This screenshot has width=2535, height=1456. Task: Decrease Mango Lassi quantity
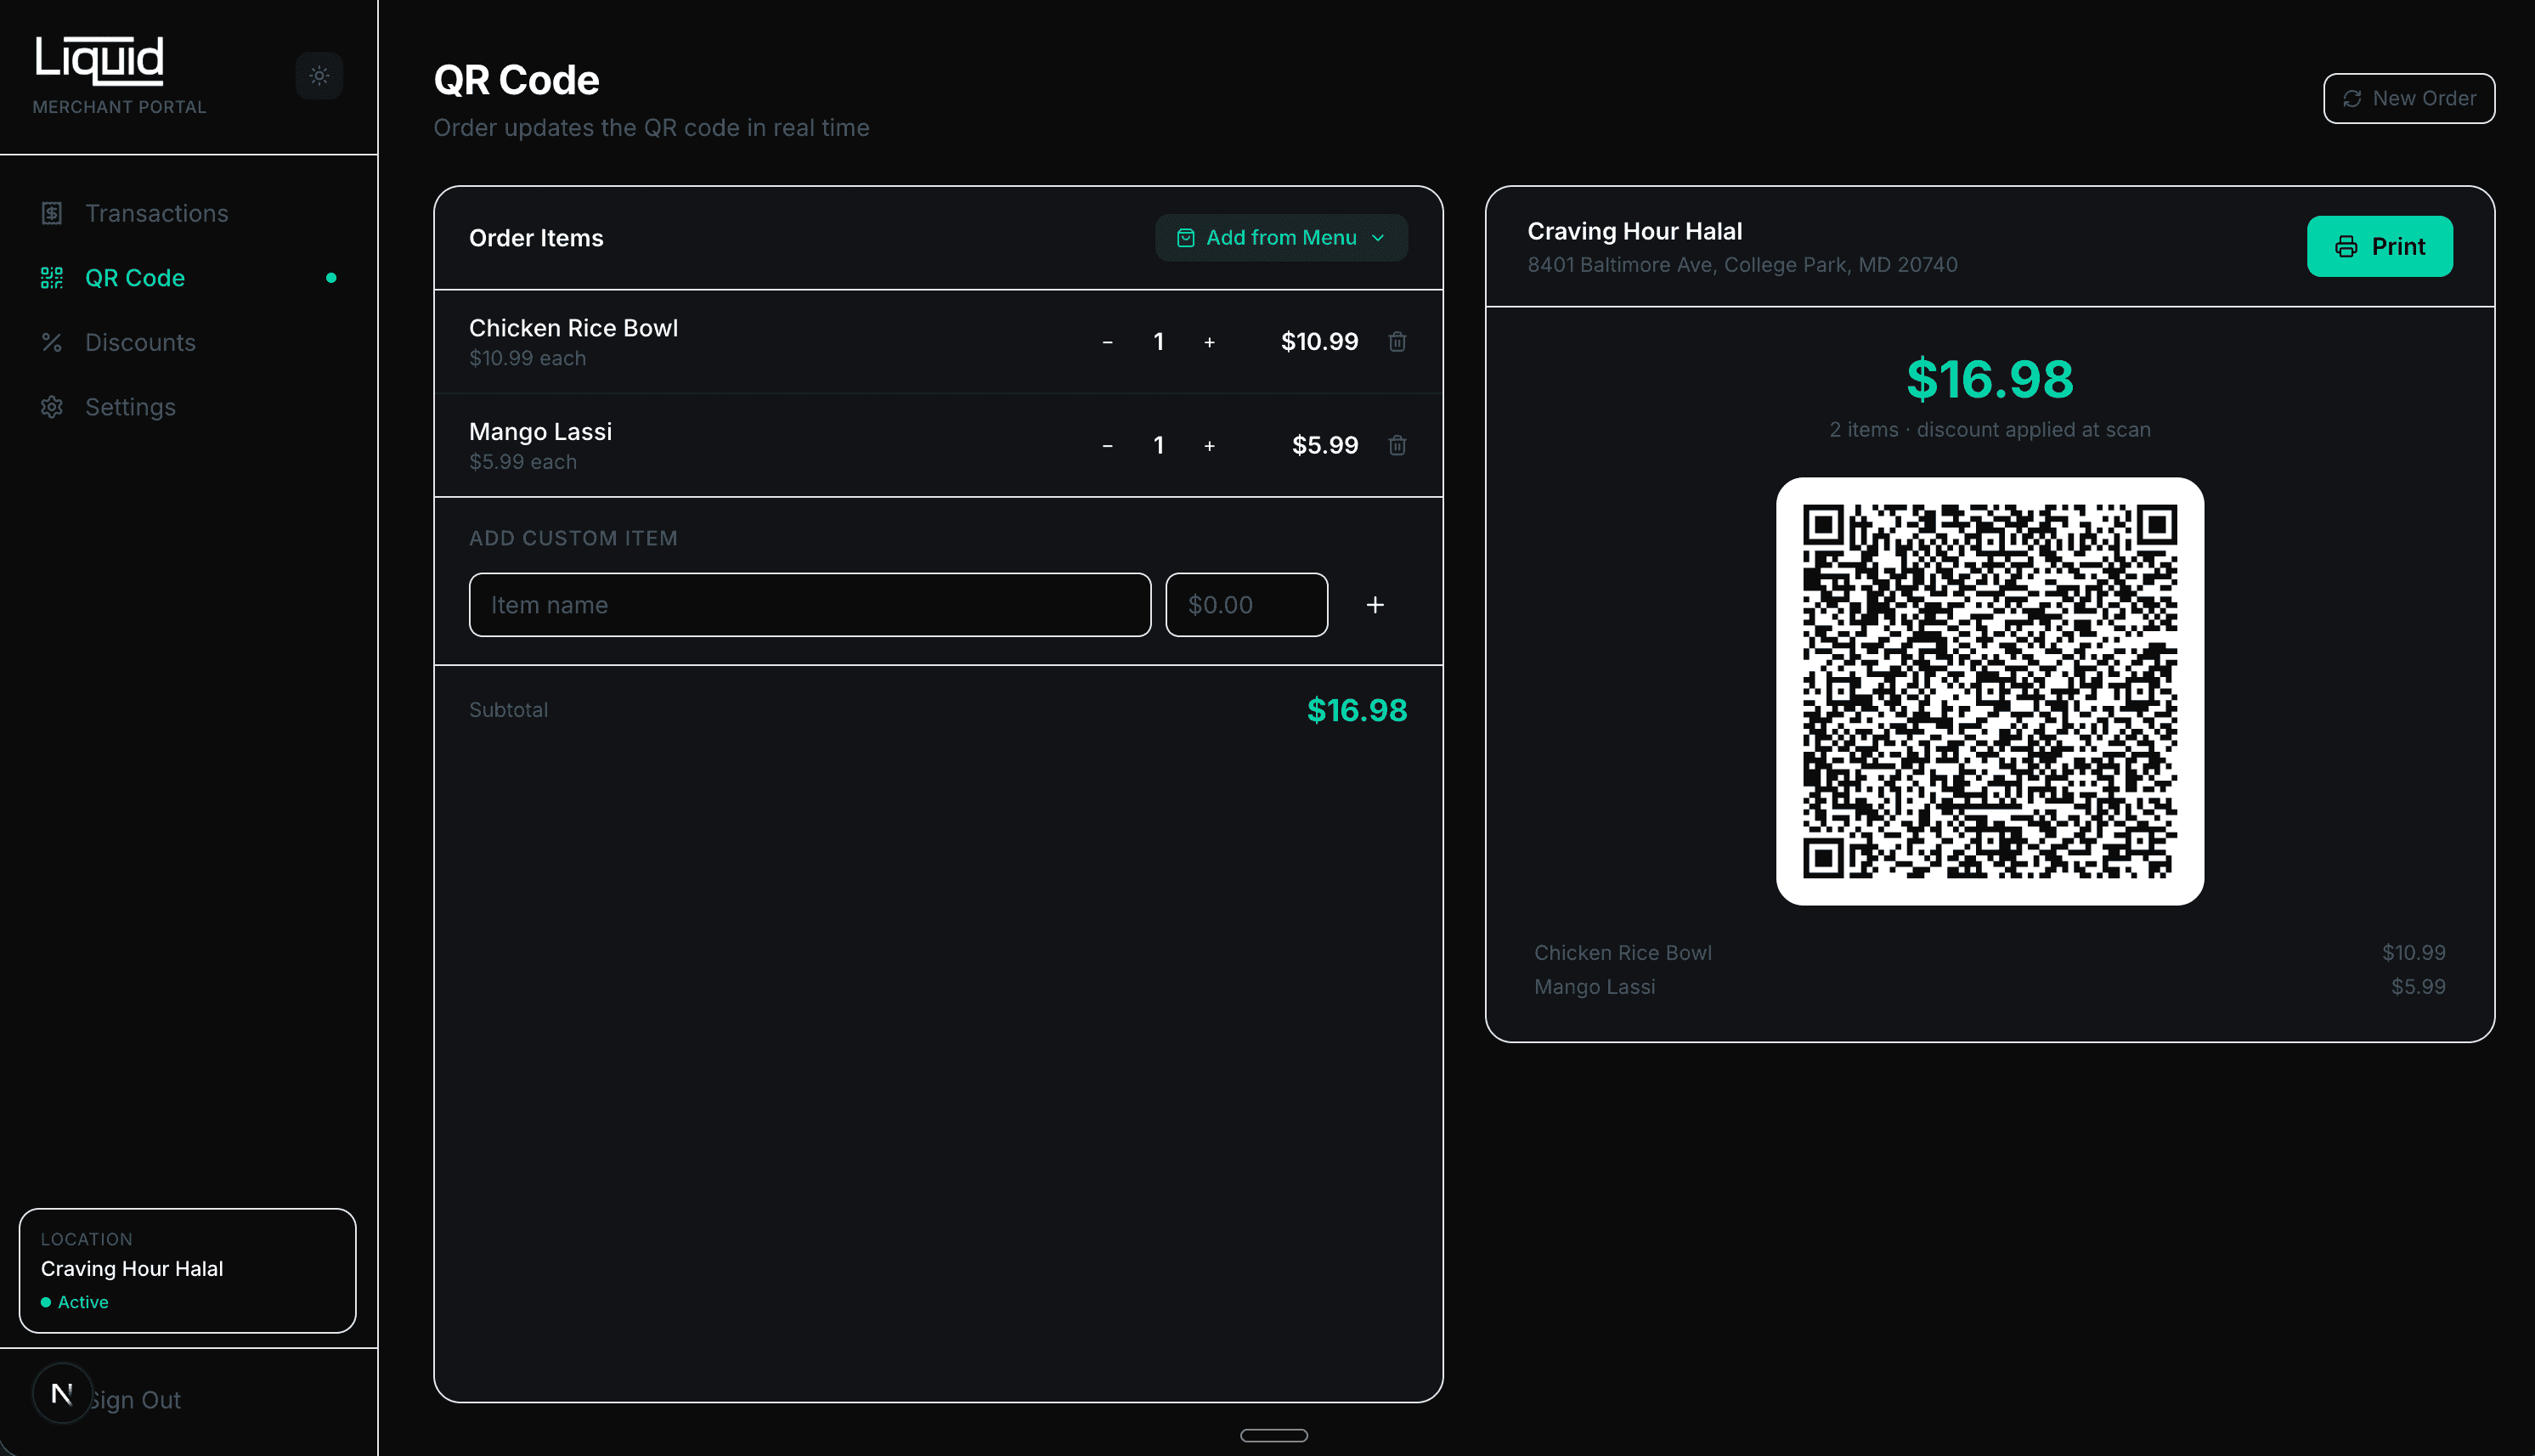(x=1107, y=446)
